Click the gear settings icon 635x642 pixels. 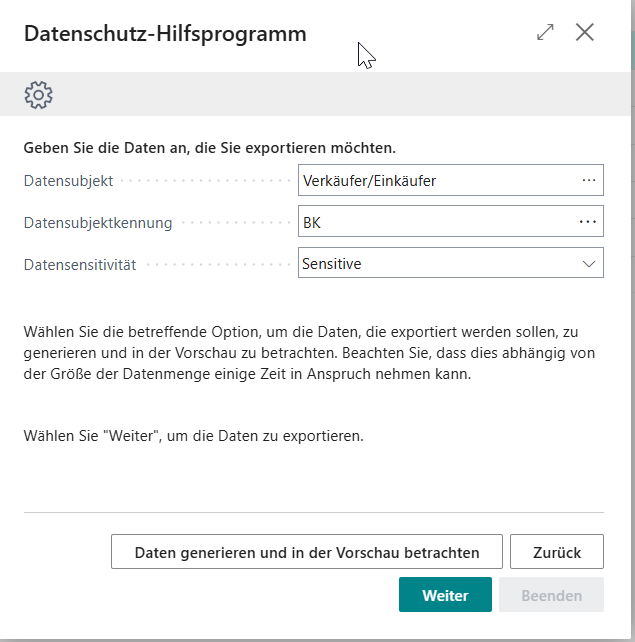tap(38, 95)
